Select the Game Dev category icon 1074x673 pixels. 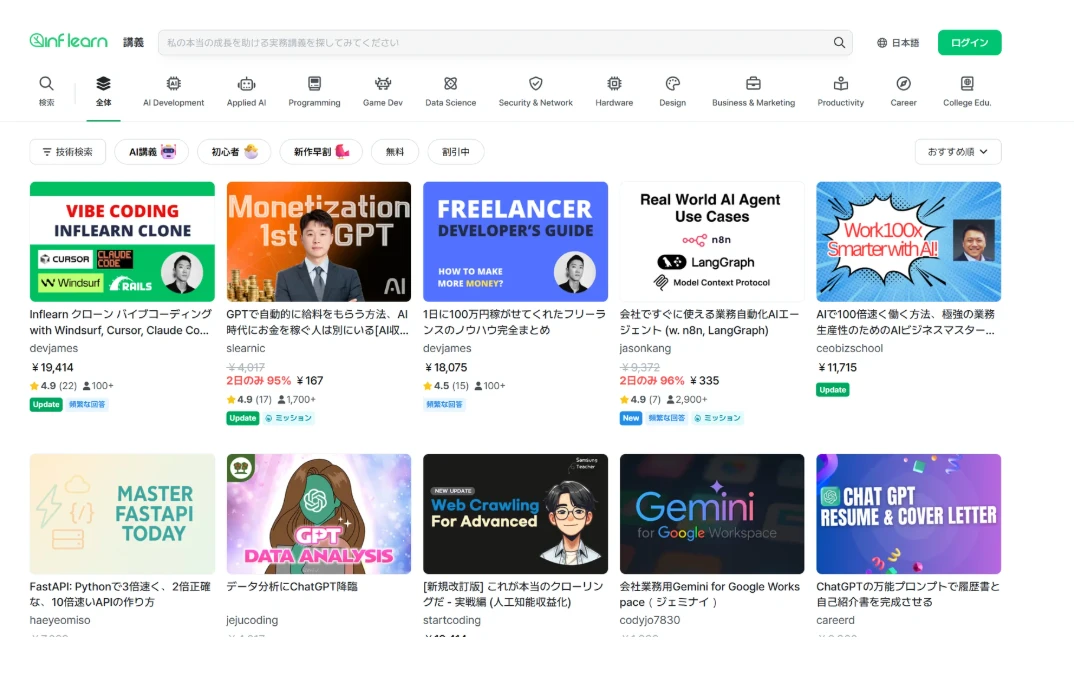(x=382, y=84)
